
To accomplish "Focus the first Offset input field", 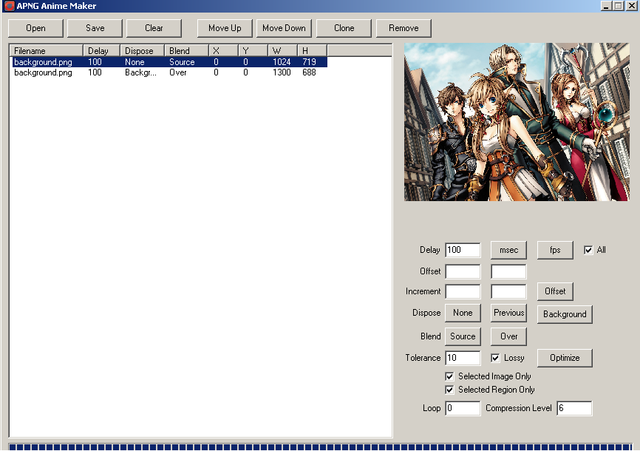I will coord(463,271).
